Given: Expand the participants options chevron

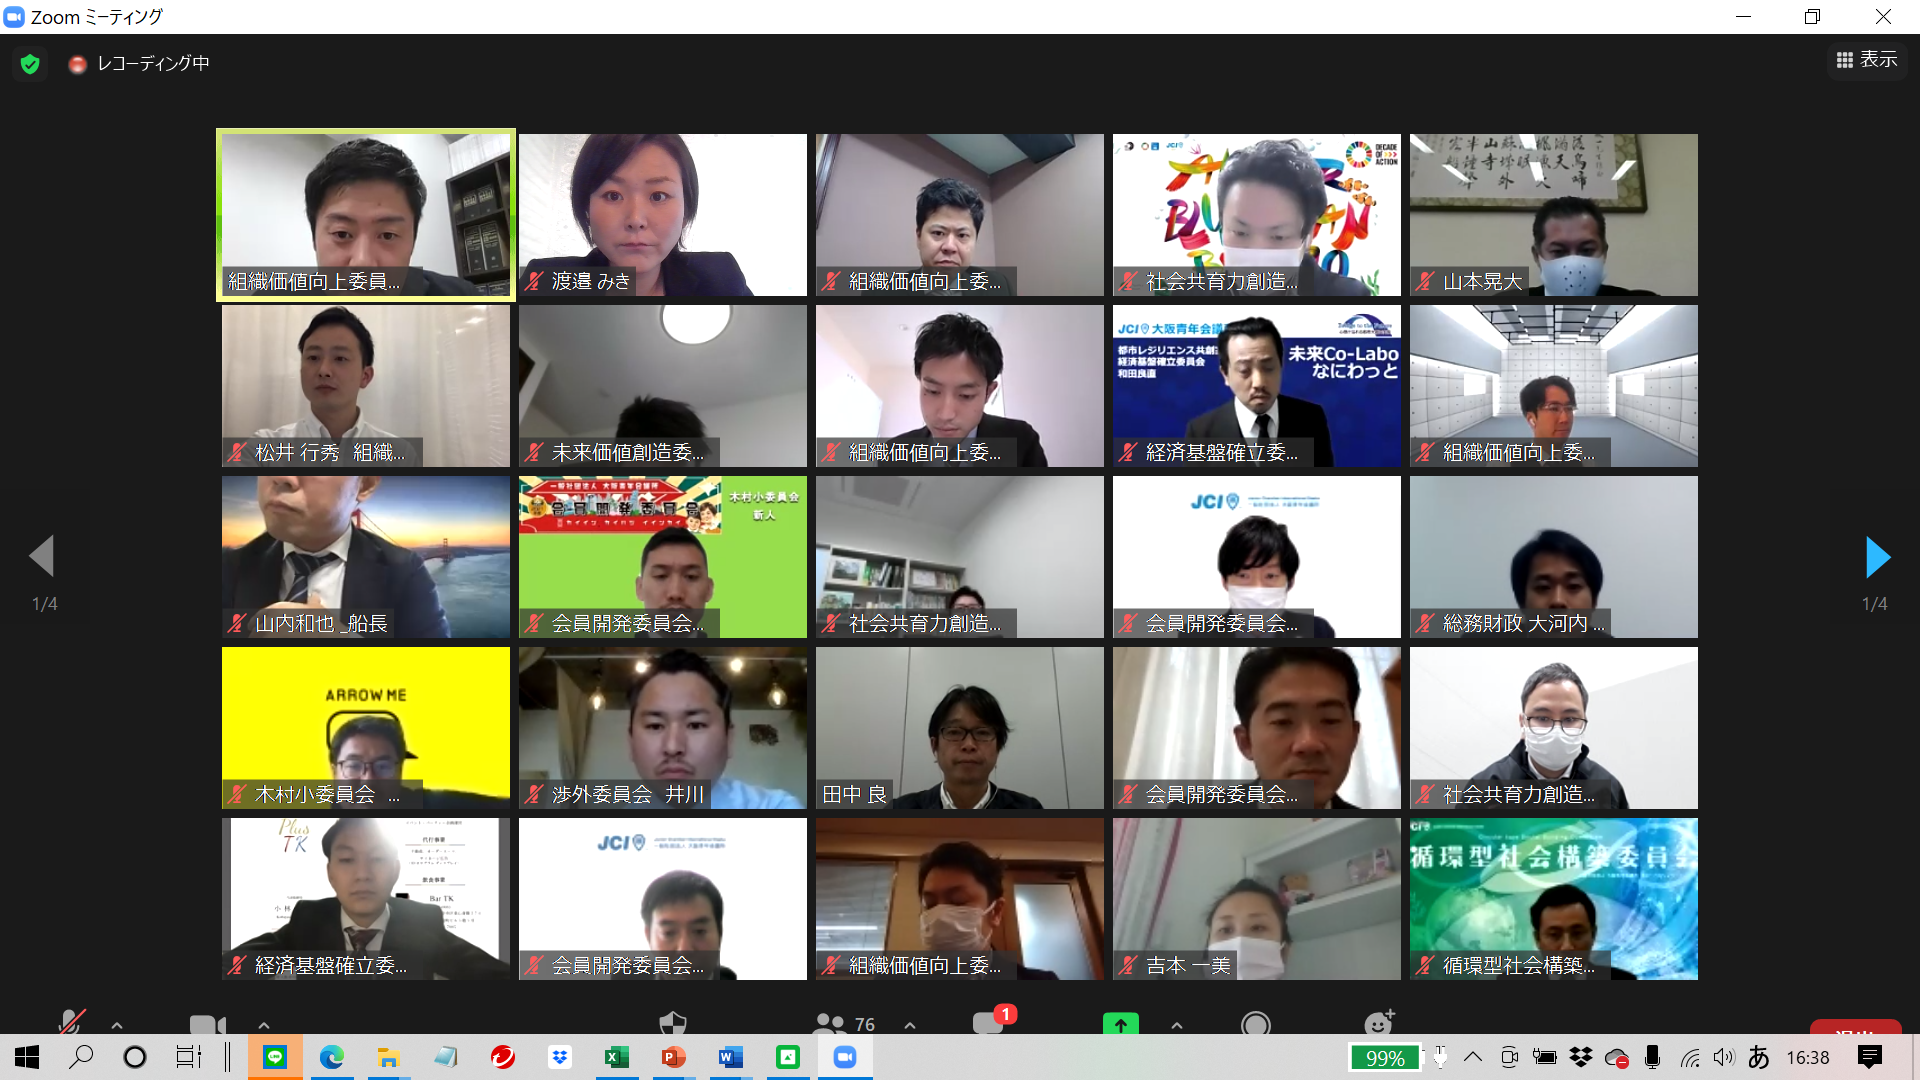Looking at the screenshot, I should pos(910,1025).
